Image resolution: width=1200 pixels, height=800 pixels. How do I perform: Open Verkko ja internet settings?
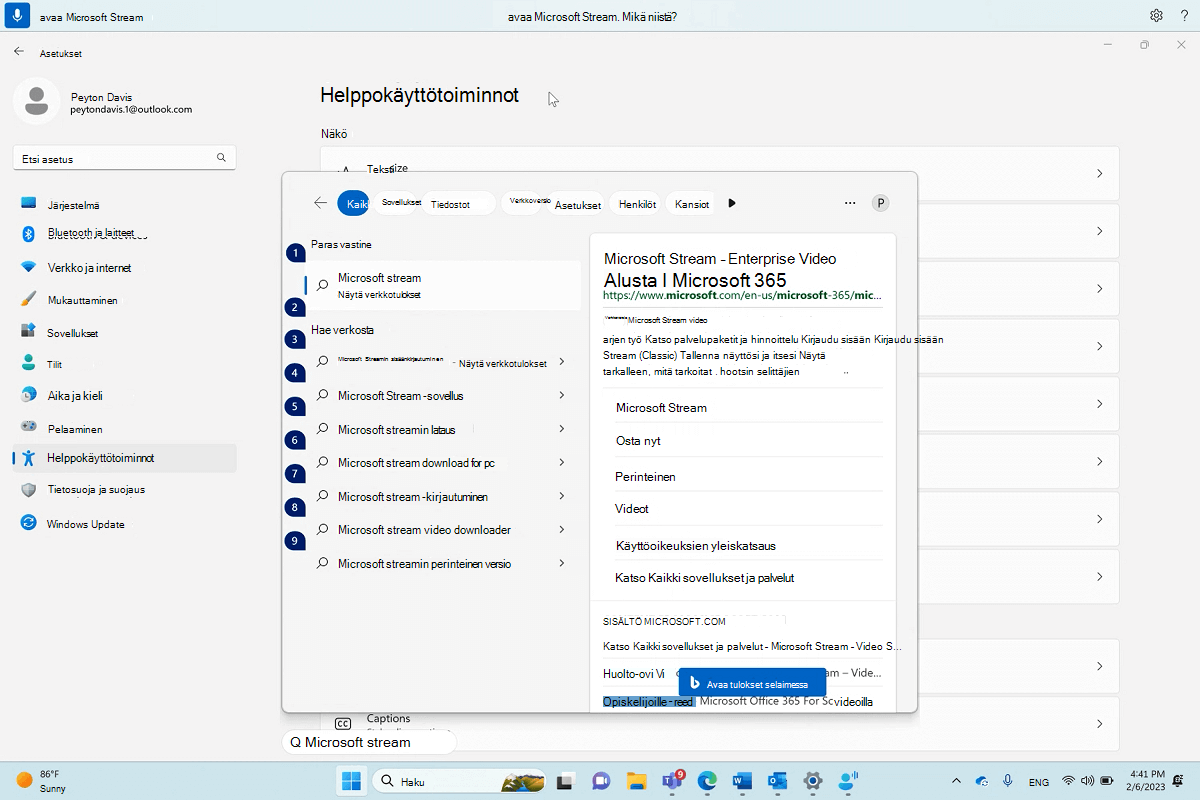[125, 268]
